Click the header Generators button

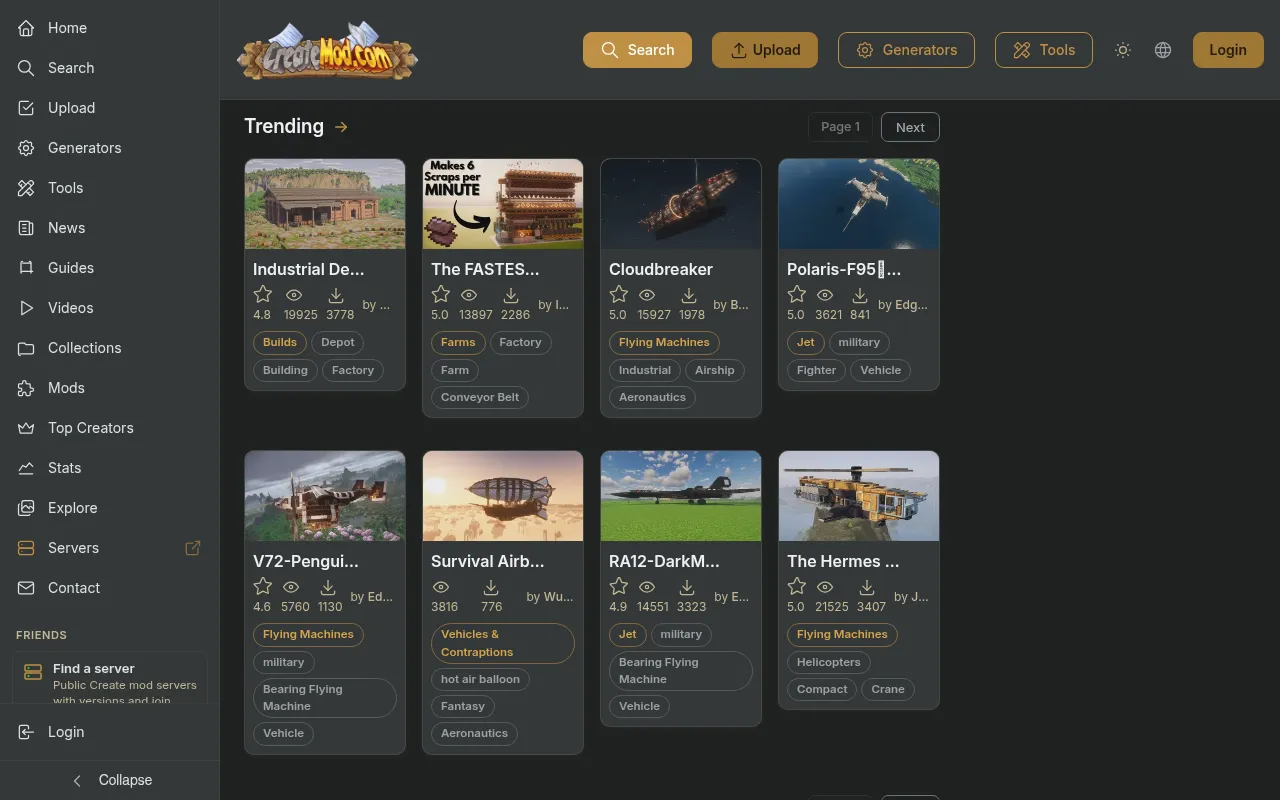[x=906, y=50]
